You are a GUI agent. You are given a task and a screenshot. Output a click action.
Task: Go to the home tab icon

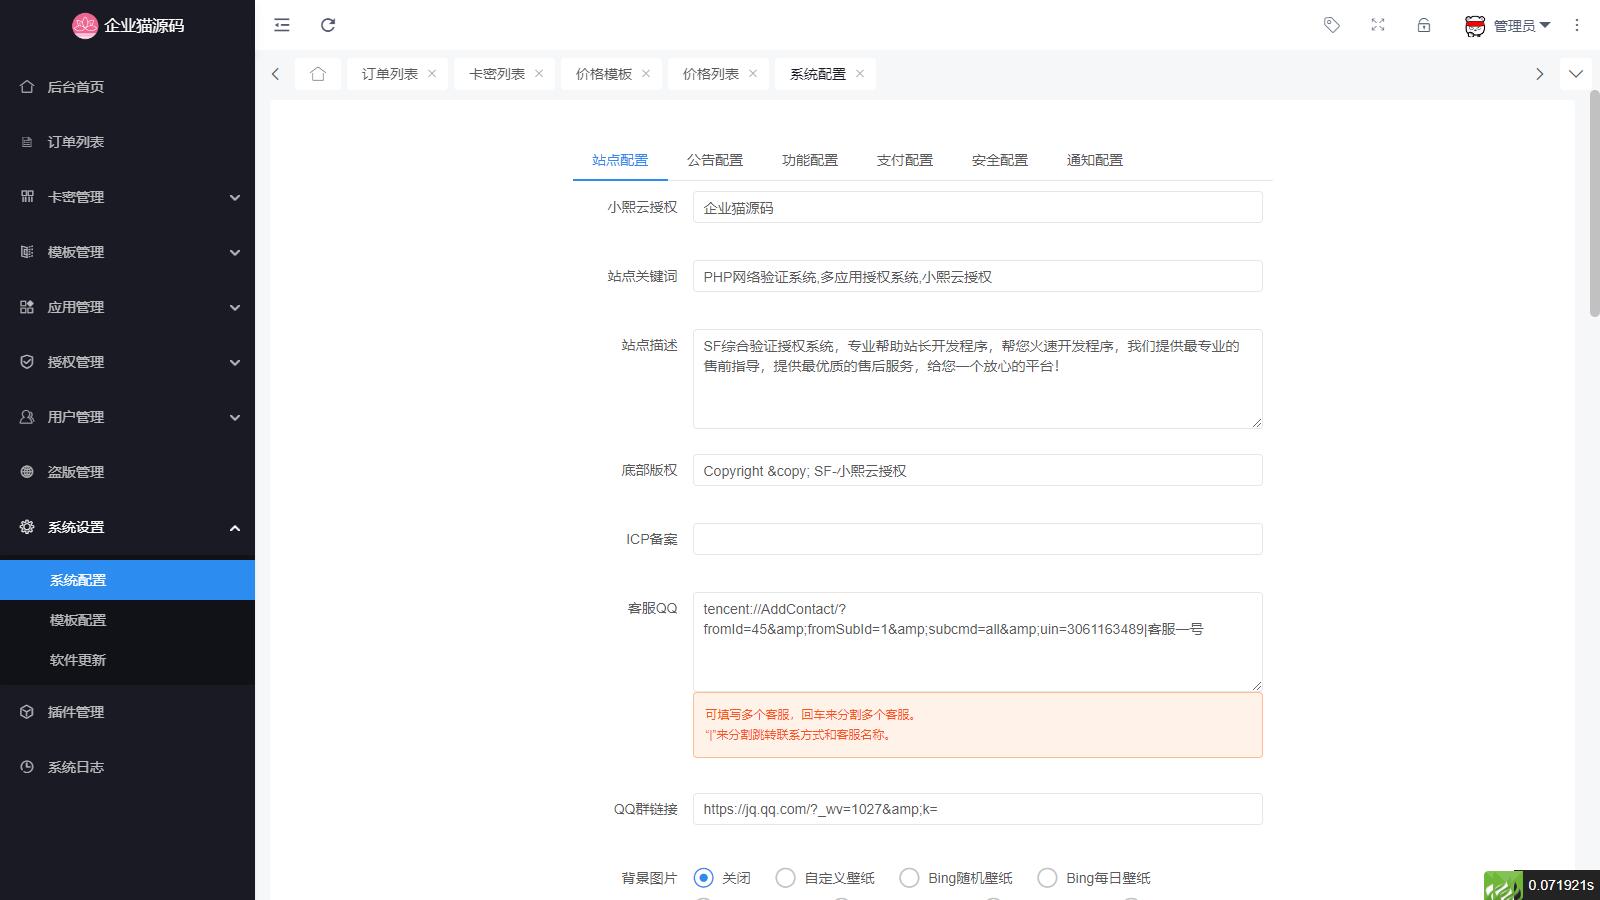tap(318, 74)
